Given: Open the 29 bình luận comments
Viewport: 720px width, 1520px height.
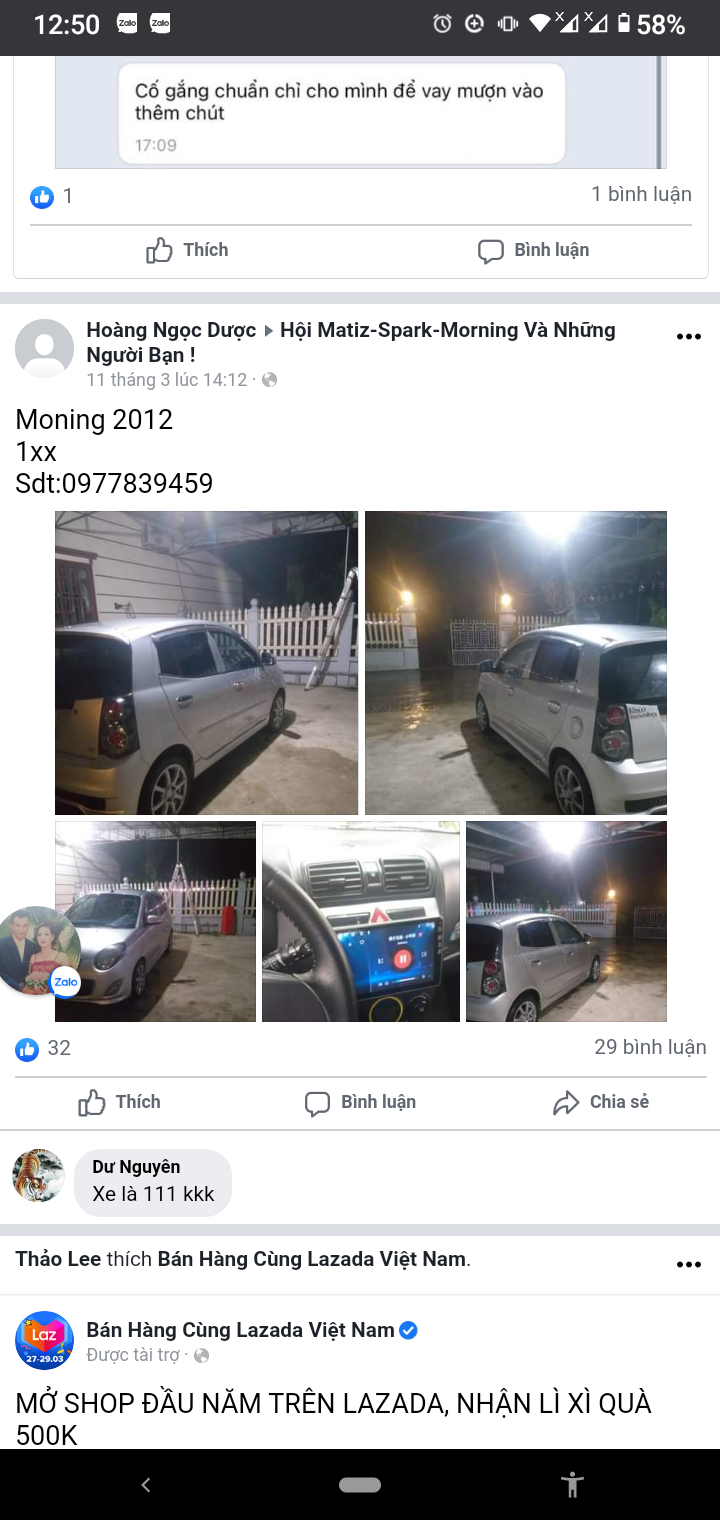Looking at the screenshot, I should coord(650,1047).
